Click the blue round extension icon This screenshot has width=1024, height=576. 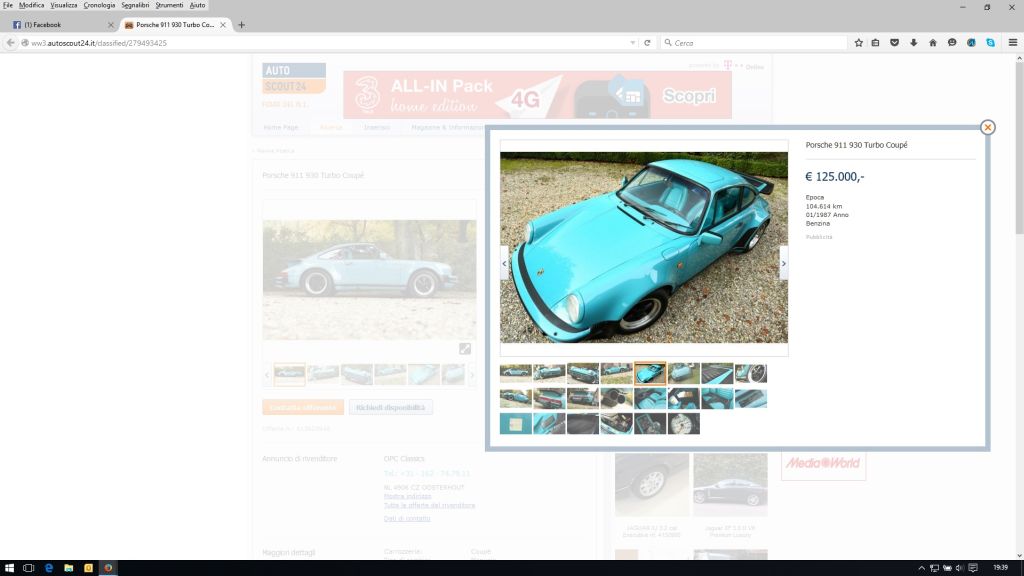pyautogui.click(x=971, y=42)
